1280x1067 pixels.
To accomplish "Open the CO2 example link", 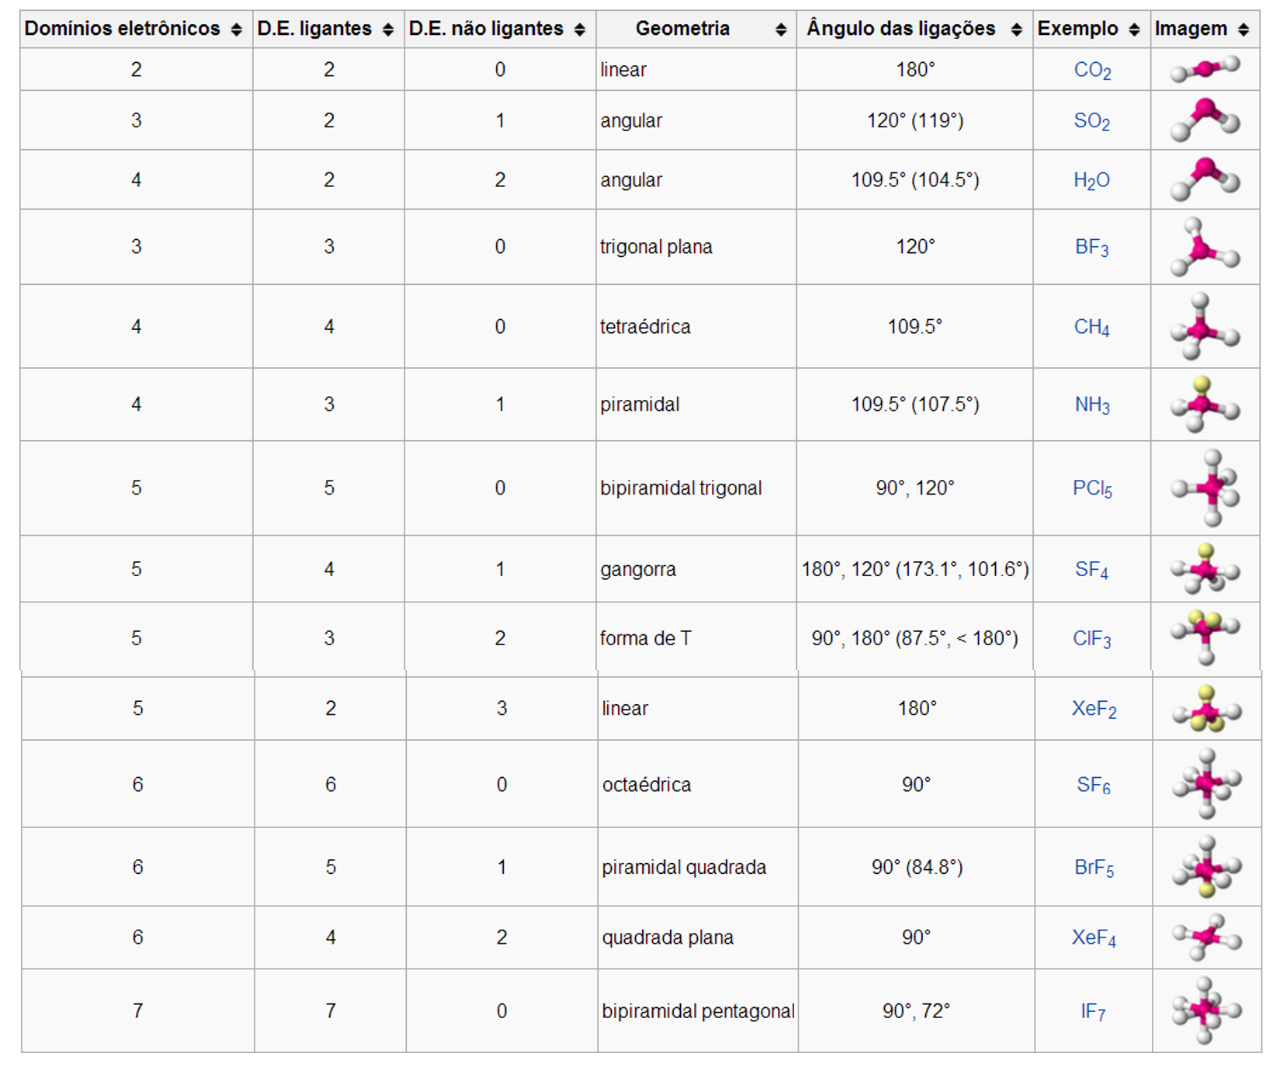I will (1092, 70).
